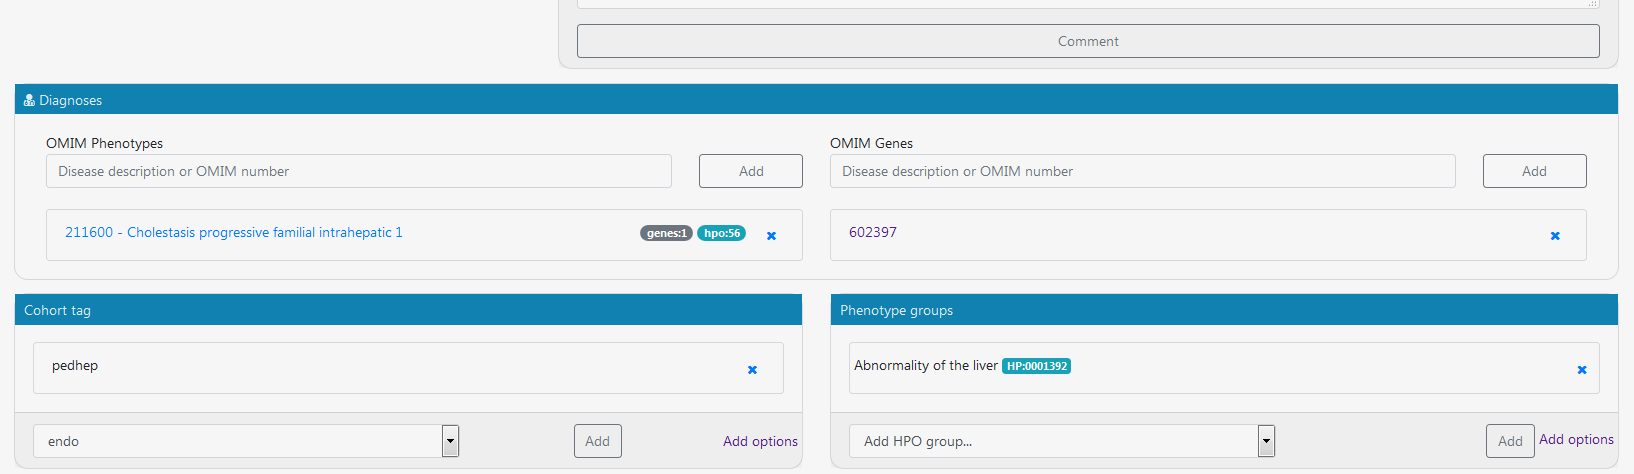Click the 602397 gene text
The height and width of the screenshot is (474, 1634).
click(x=873, y=232)
